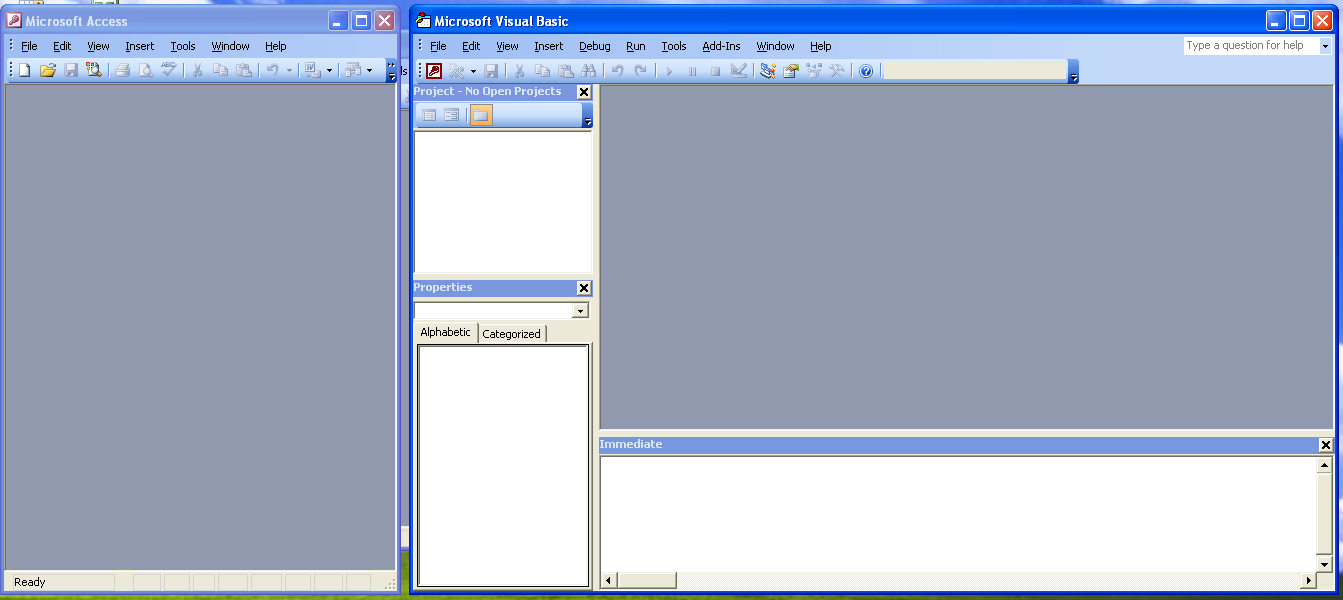Switch to the Alphabetic properties tab
1343x600 pixels.
point(446,333)
